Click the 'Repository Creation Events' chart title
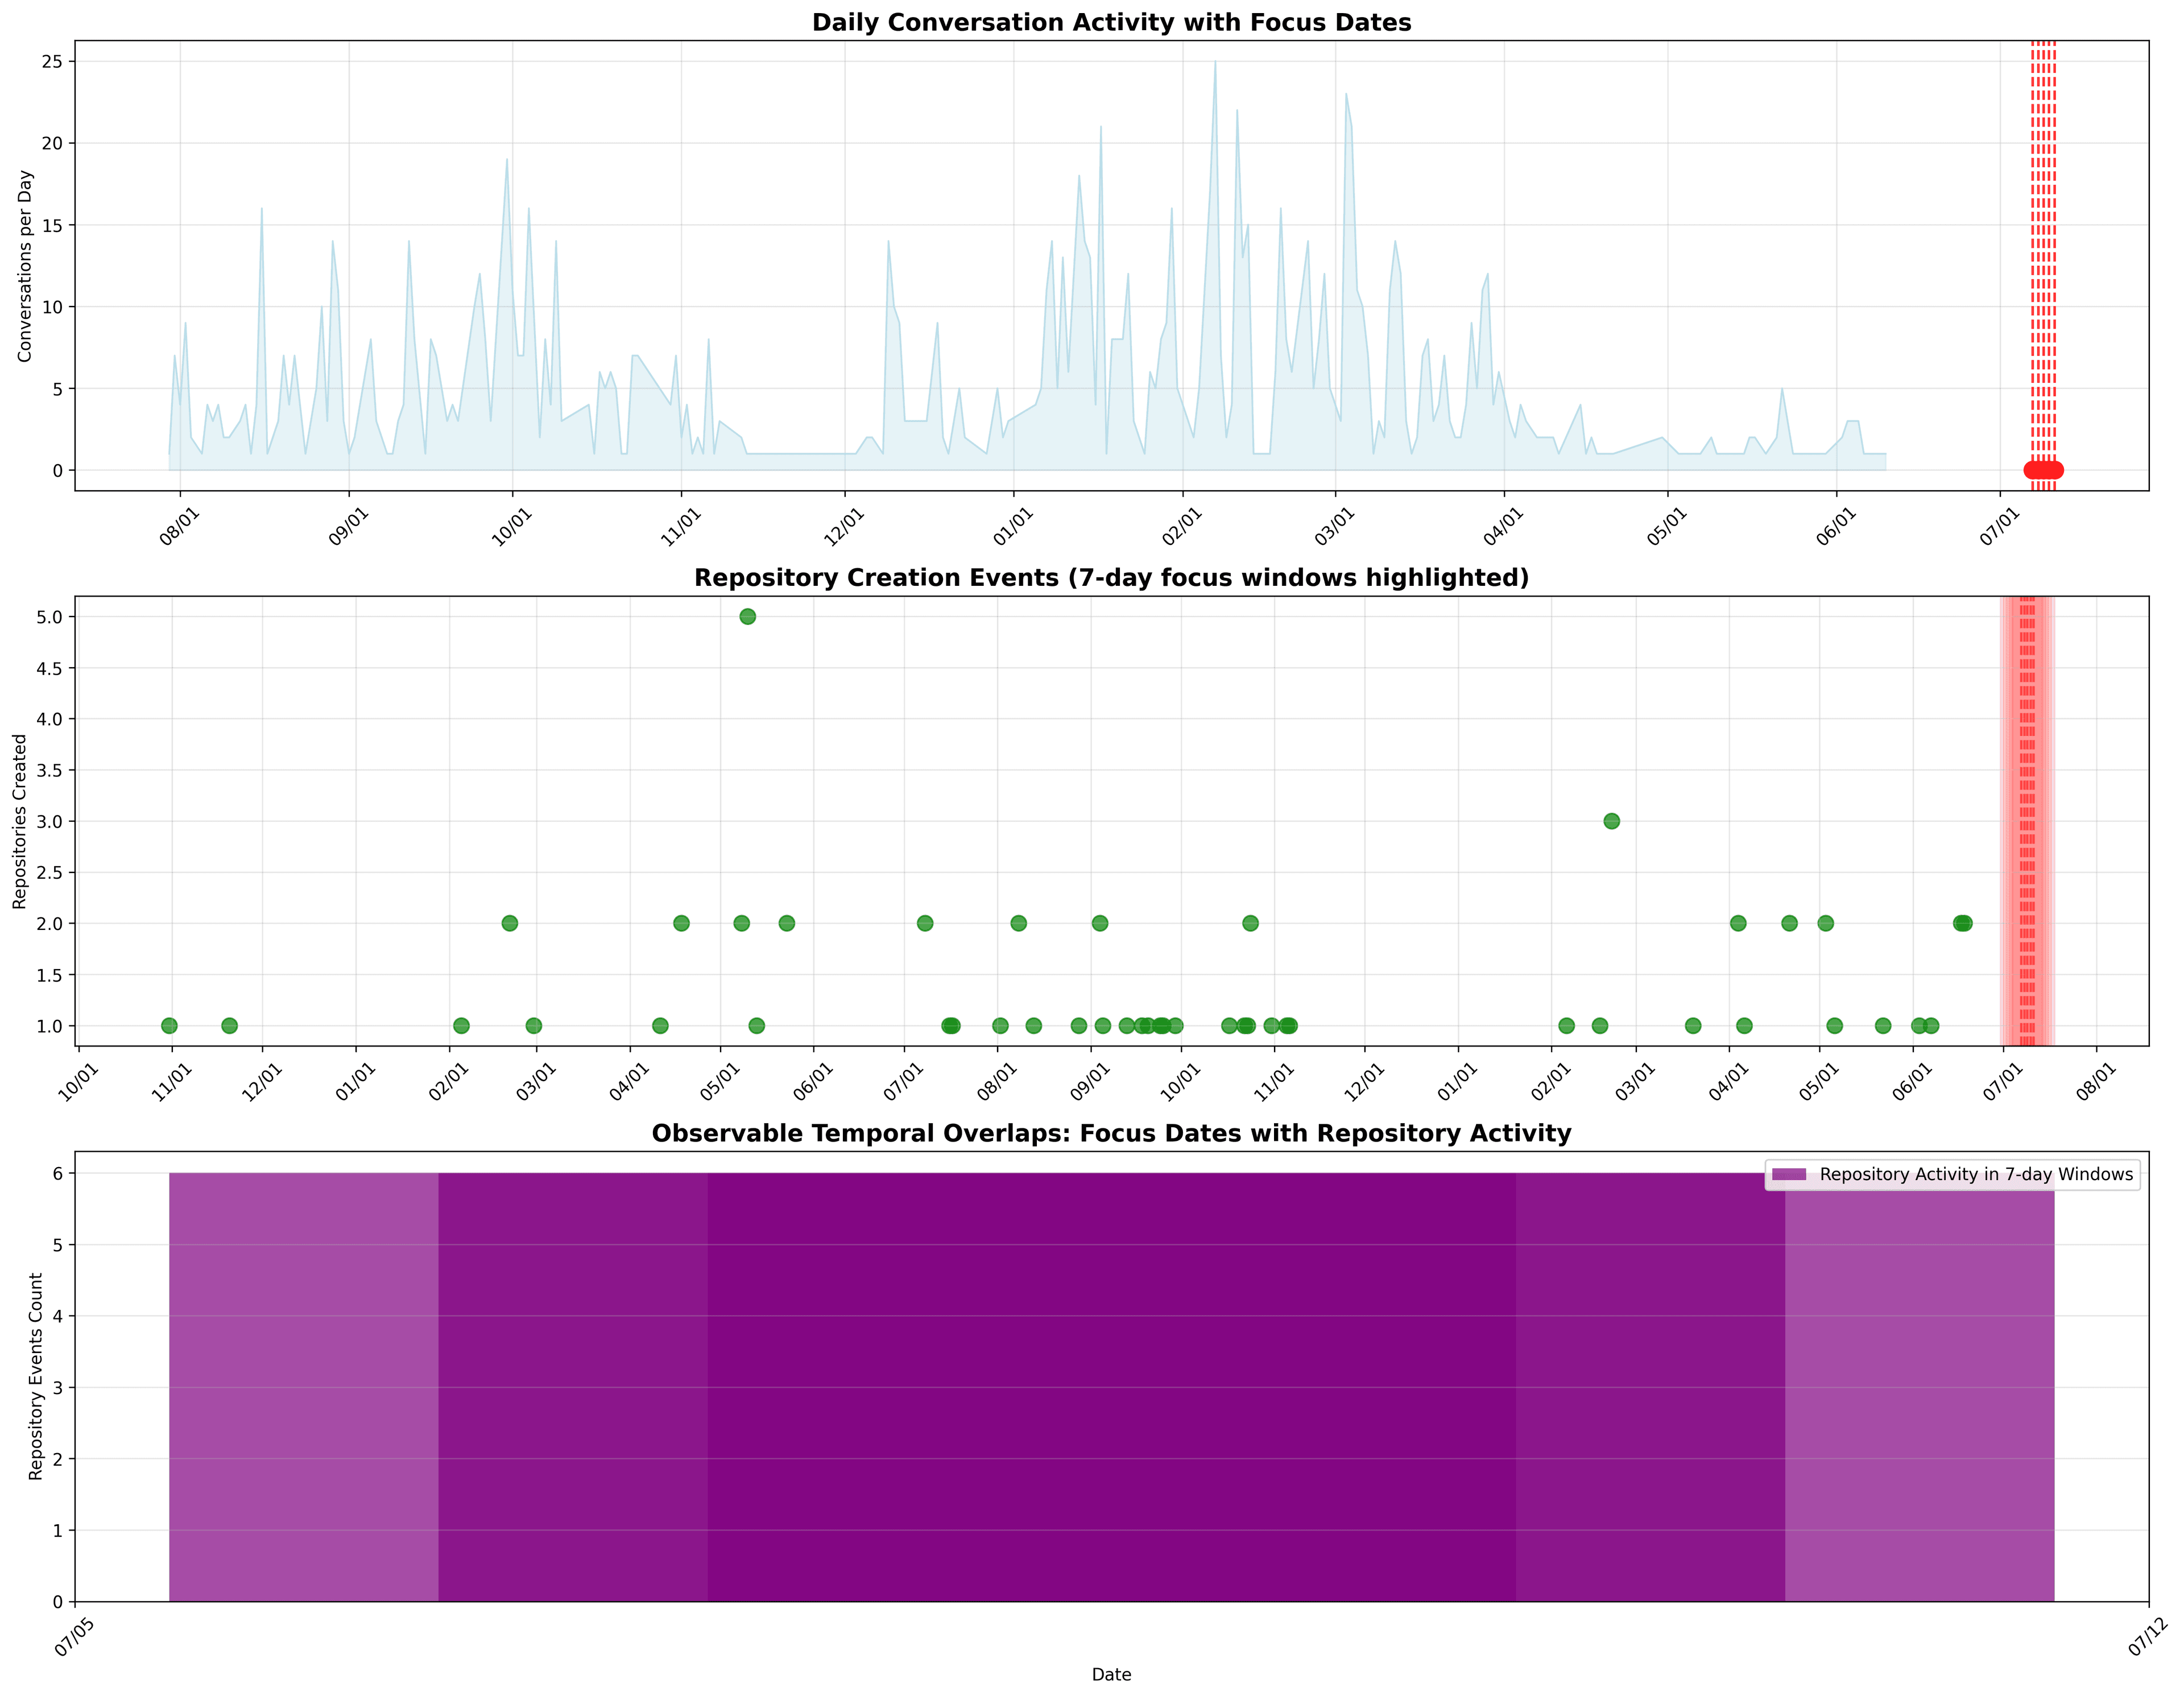This screenshot has width=2184, height=1696. coord(1111,577)
